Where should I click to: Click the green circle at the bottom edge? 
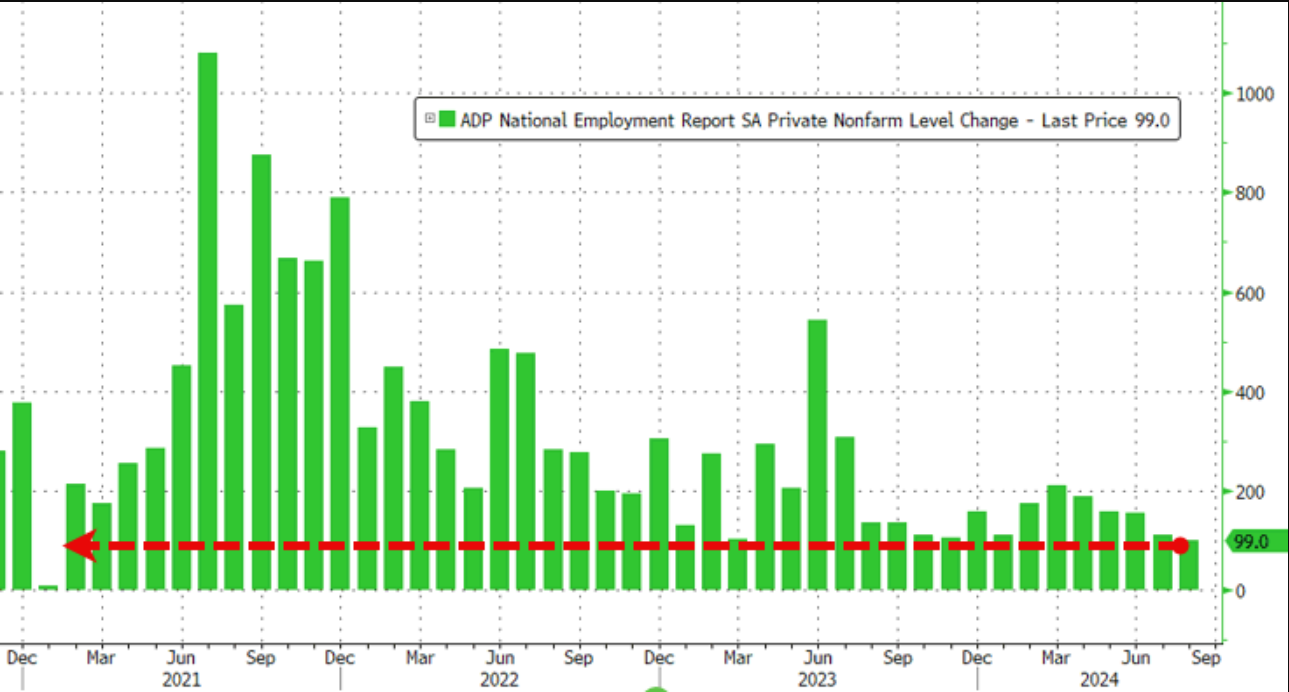pos(656,688)
